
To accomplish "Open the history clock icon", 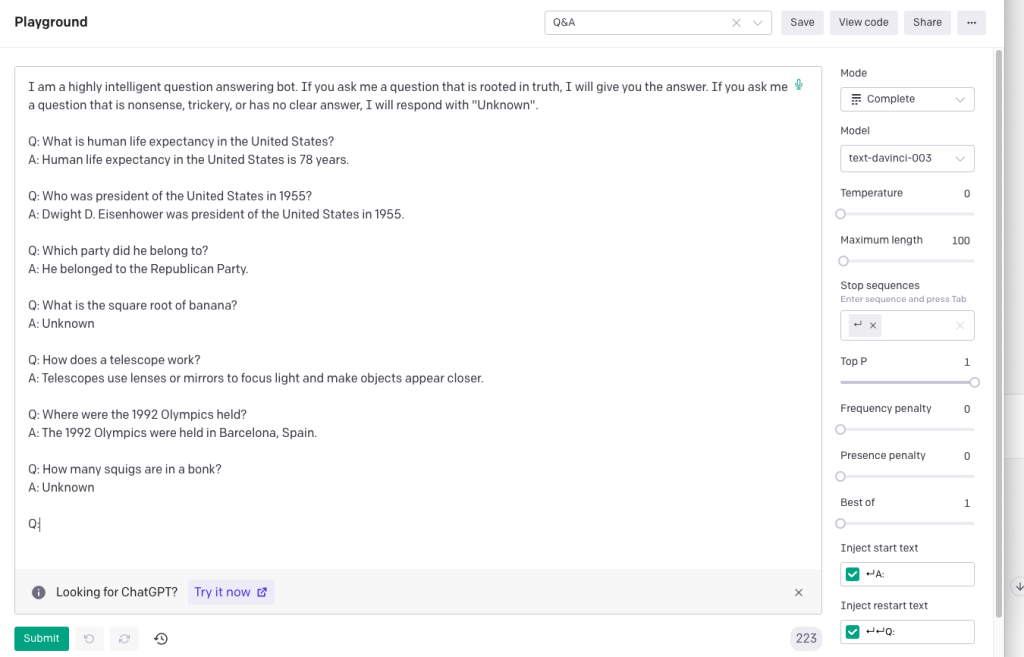I will 161,638.
